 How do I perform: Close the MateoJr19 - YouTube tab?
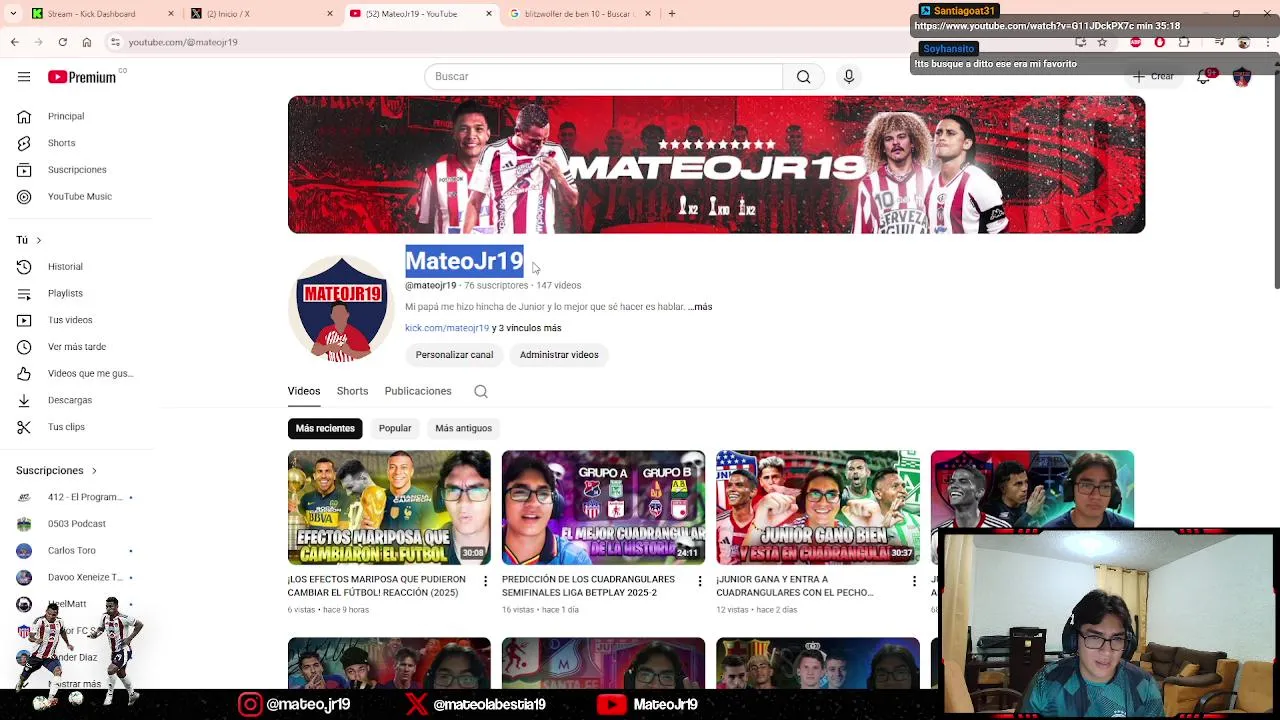click(x=489, y=14)
